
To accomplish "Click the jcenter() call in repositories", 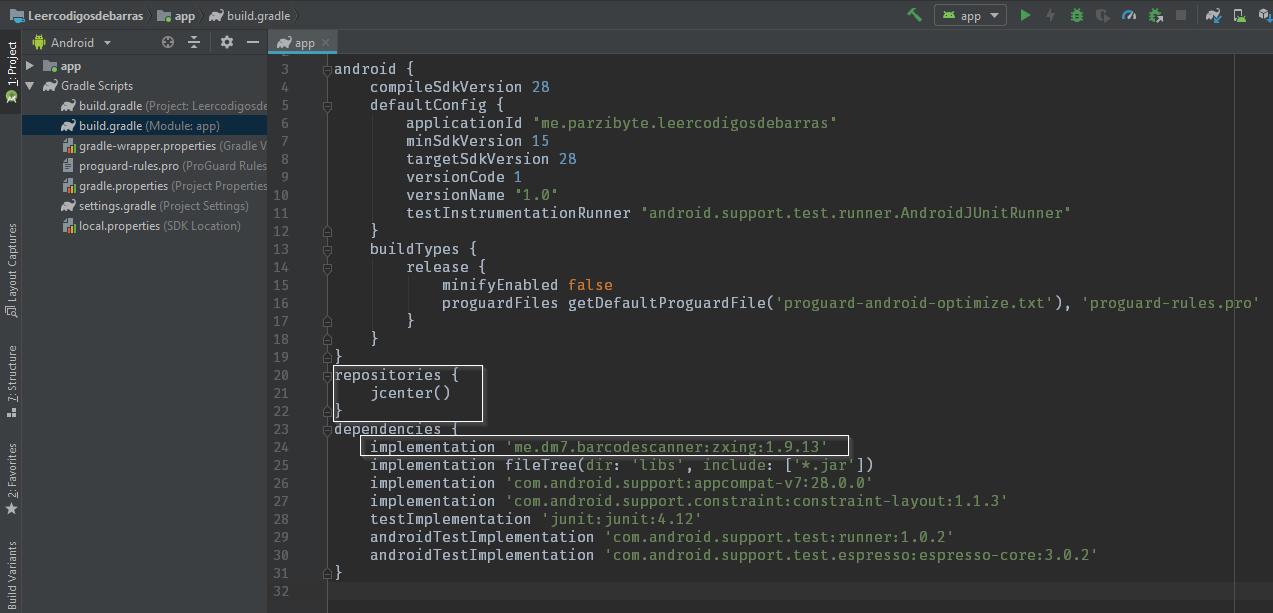I will [410, 393].
